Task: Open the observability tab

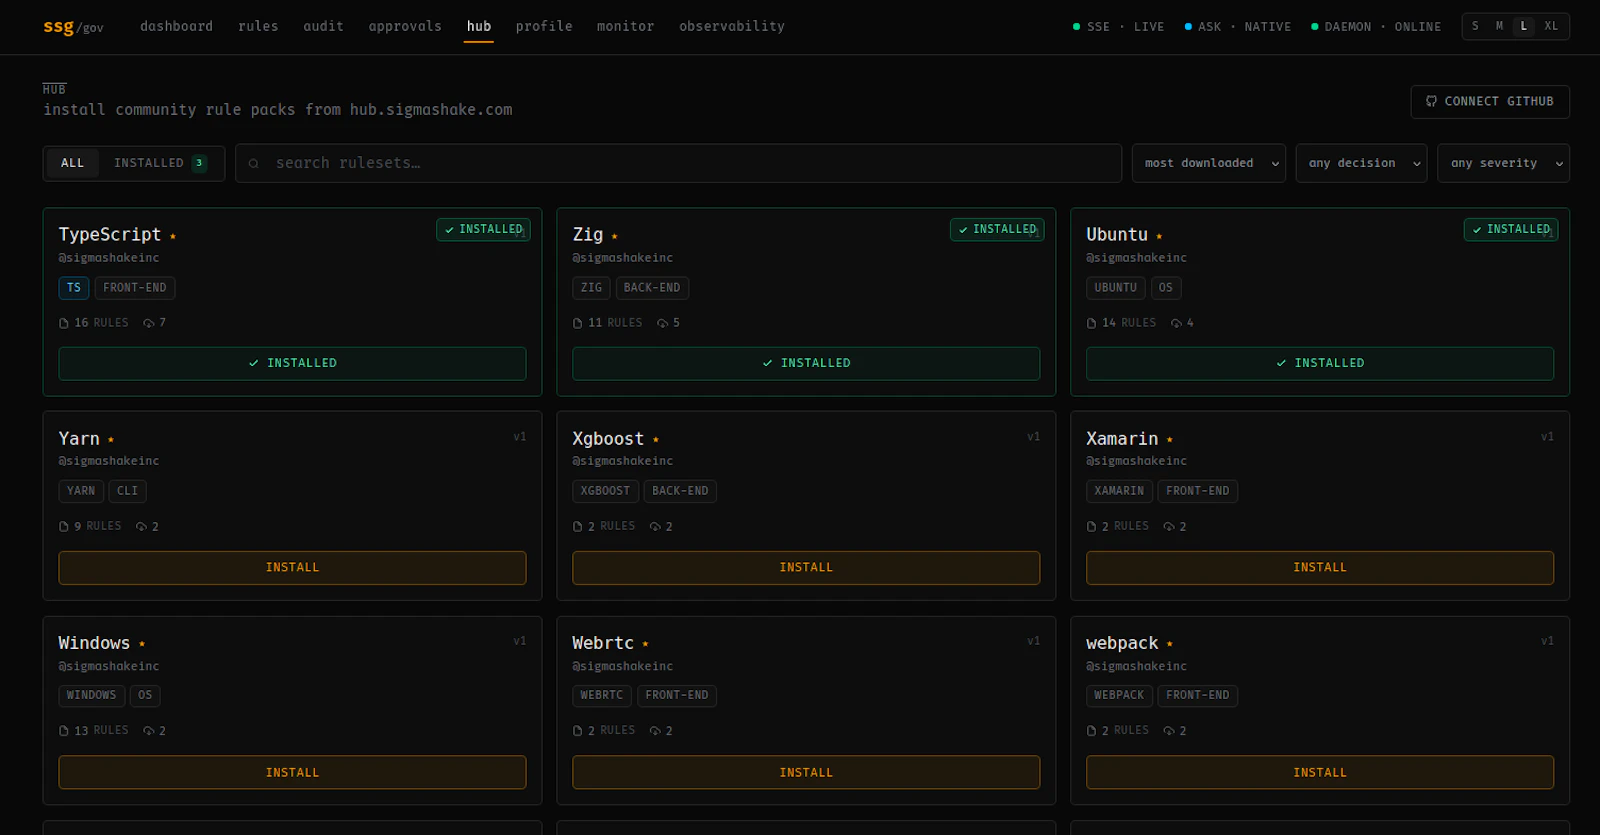Action: click(732, 27)
